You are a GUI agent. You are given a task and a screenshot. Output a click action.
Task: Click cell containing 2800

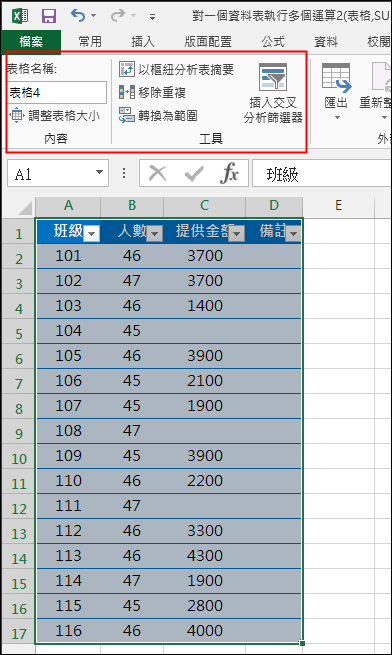205,606
